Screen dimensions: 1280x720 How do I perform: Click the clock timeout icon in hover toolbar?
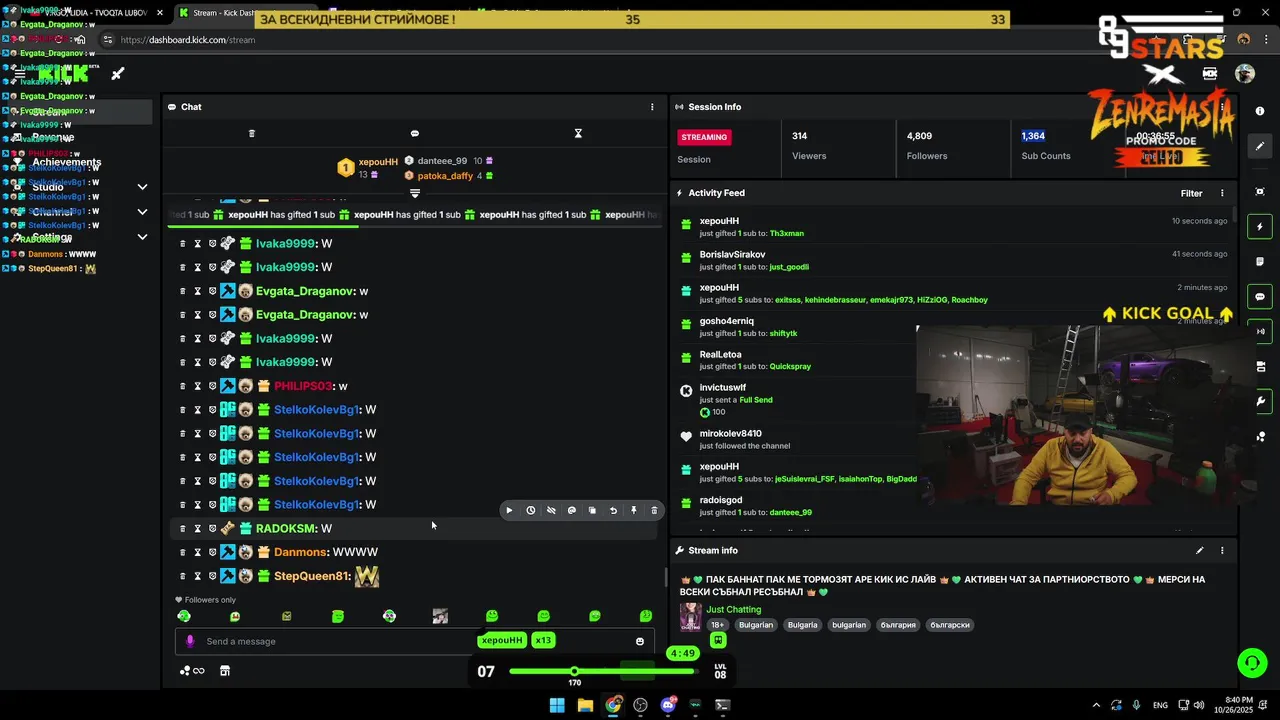pos(530,510)
